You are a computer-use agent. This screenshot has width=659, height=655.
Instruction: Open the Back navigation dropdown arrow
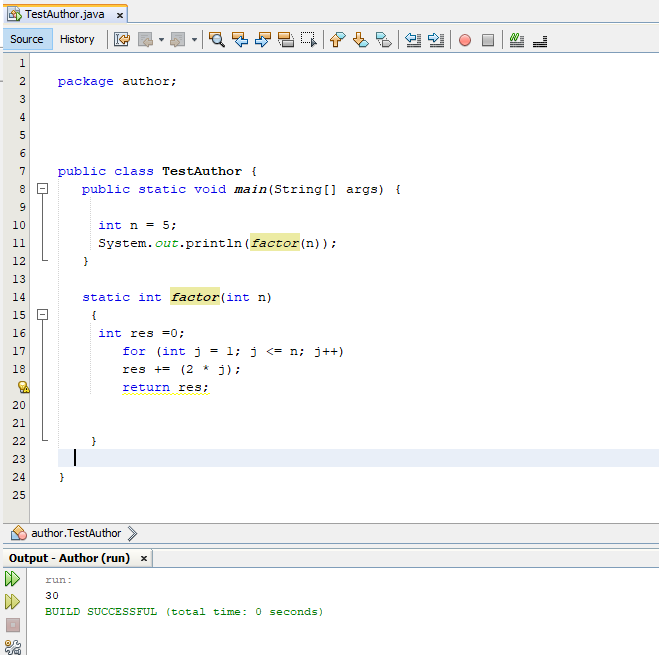[161, 40]
